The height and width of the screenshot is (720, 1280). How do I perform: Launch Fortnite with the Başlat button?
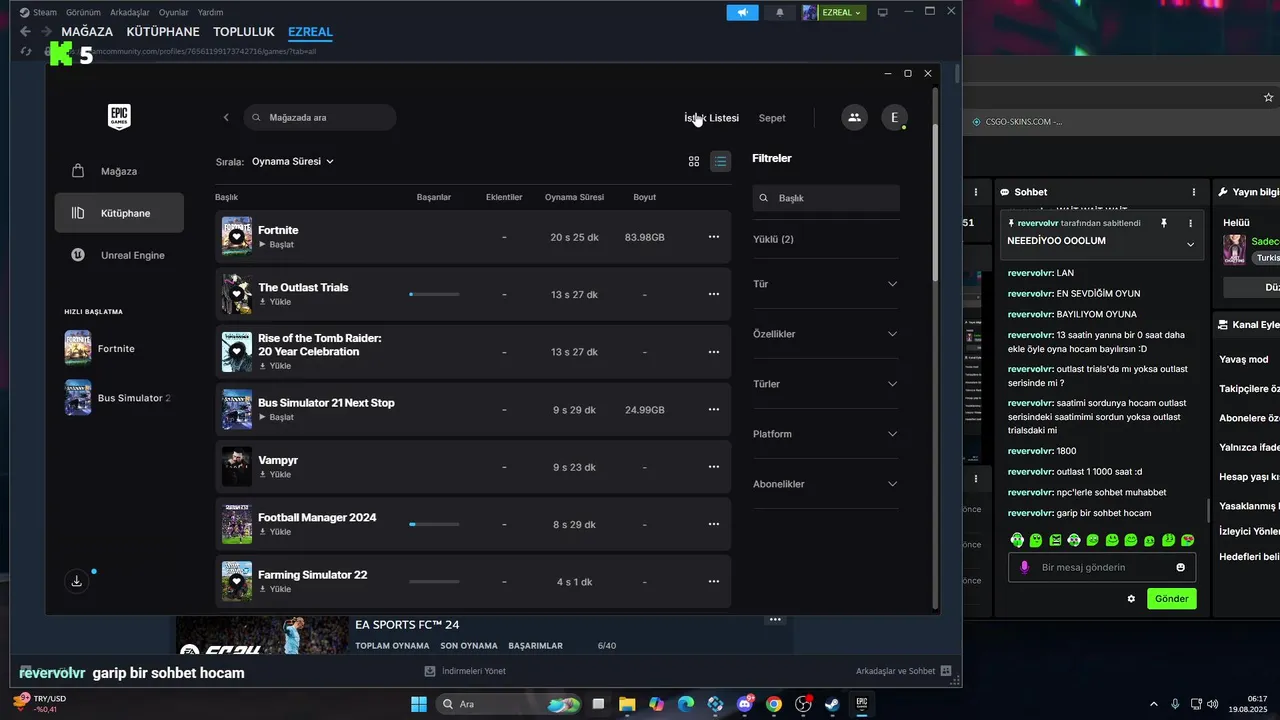pos(276,245)
